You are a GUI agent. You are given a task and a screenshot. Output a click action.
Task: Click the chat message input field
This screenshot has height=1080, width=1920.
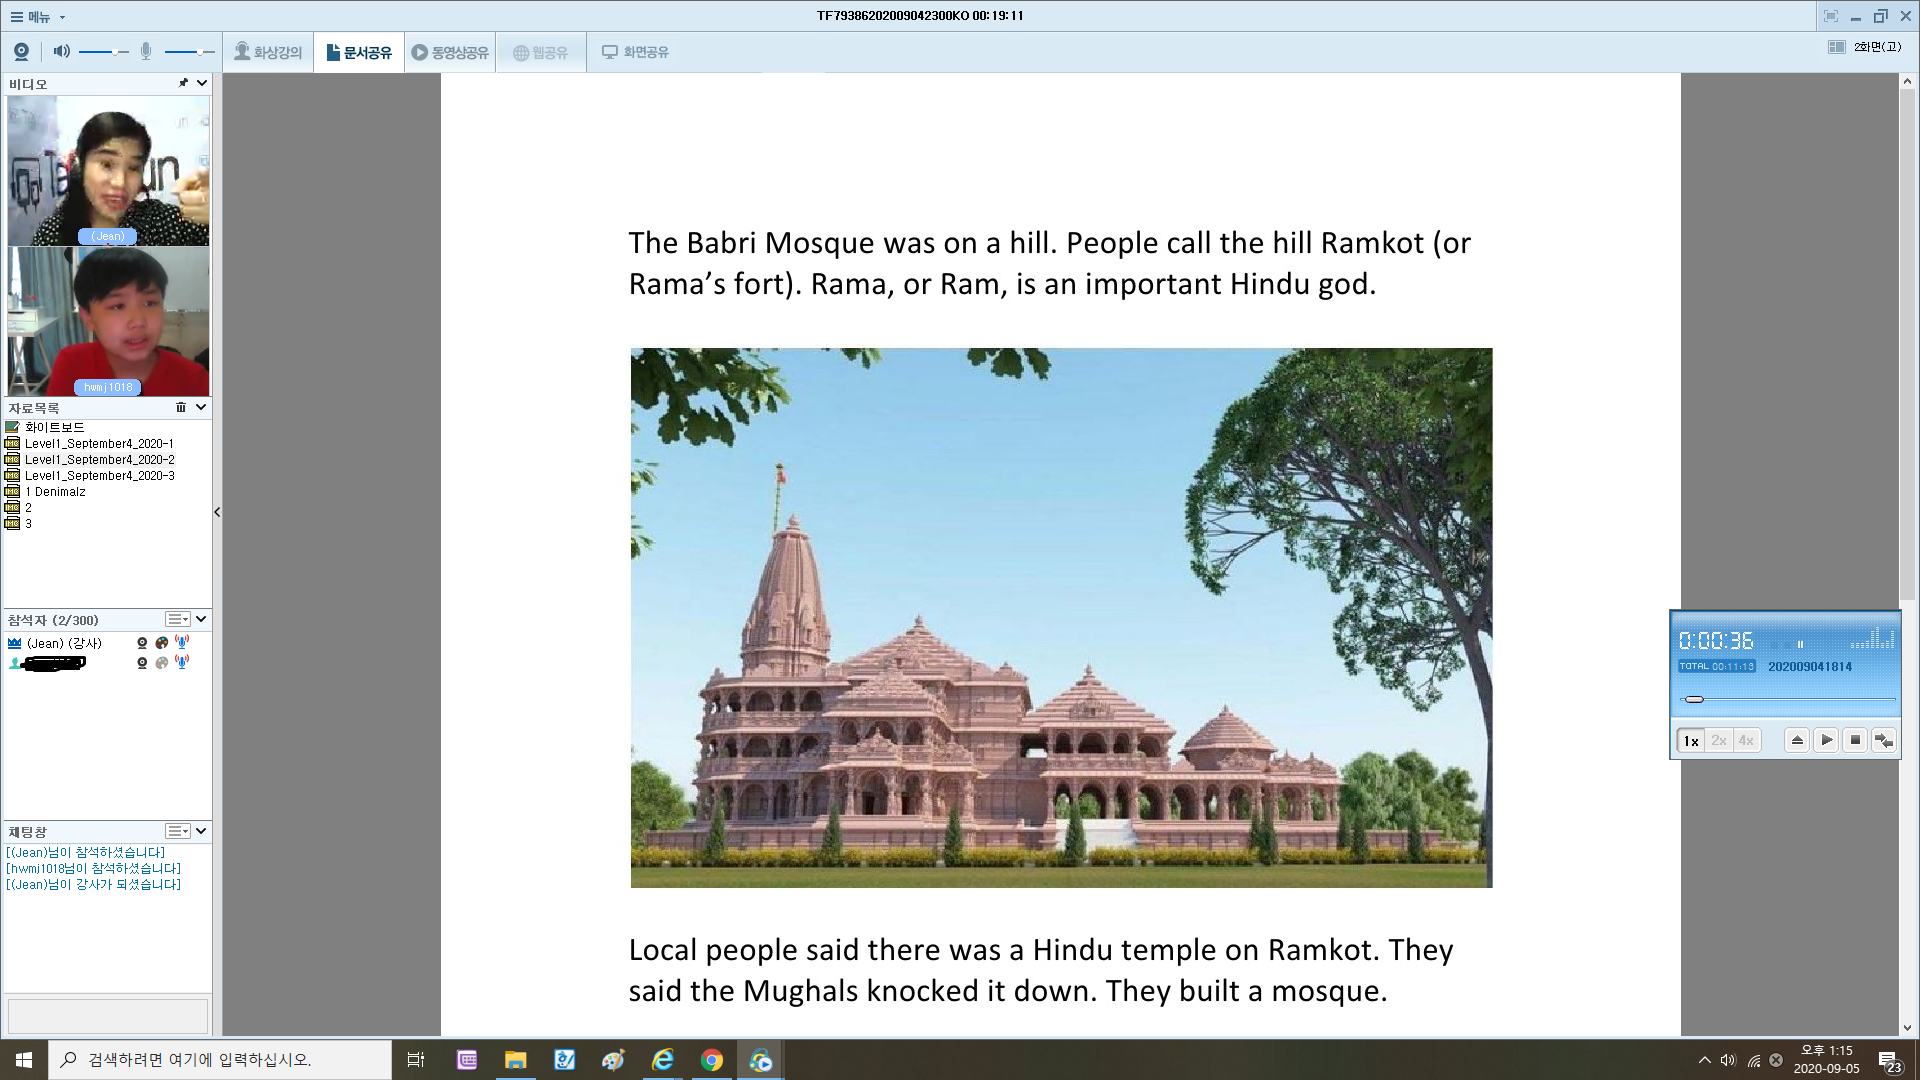click(107, 1015)
